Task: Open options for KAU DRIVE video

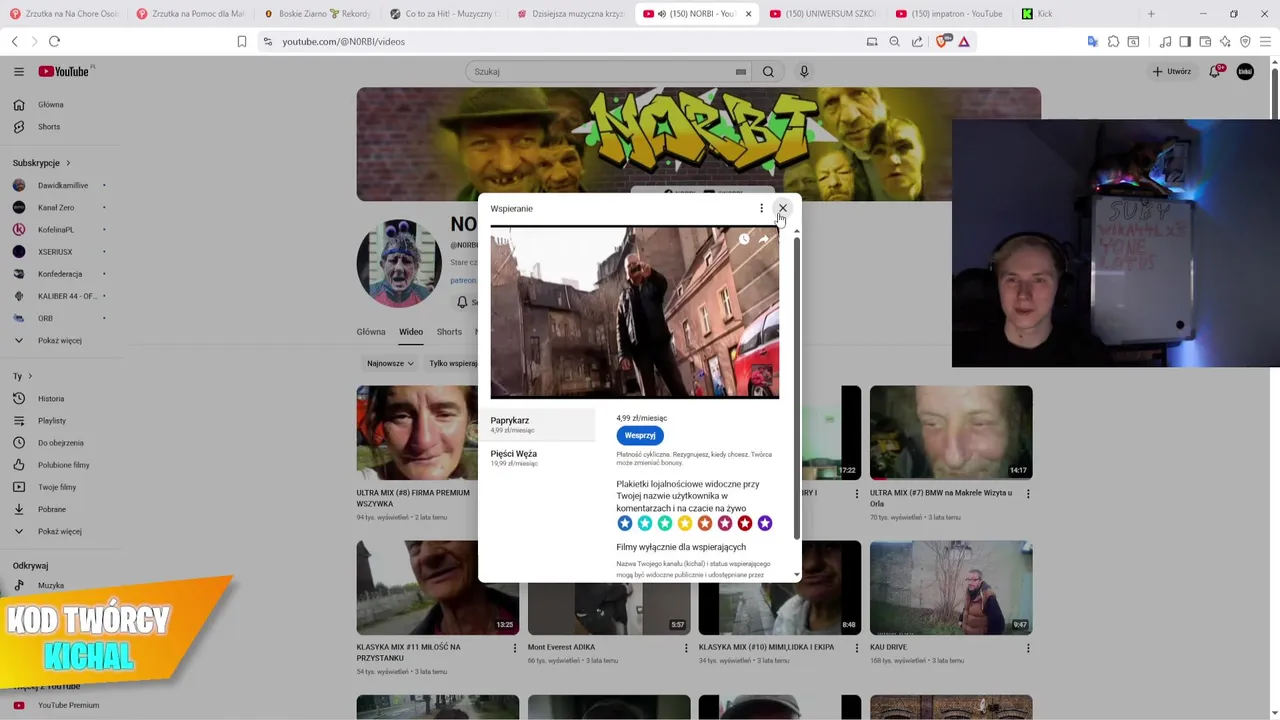Action: tap(1027, 648)
